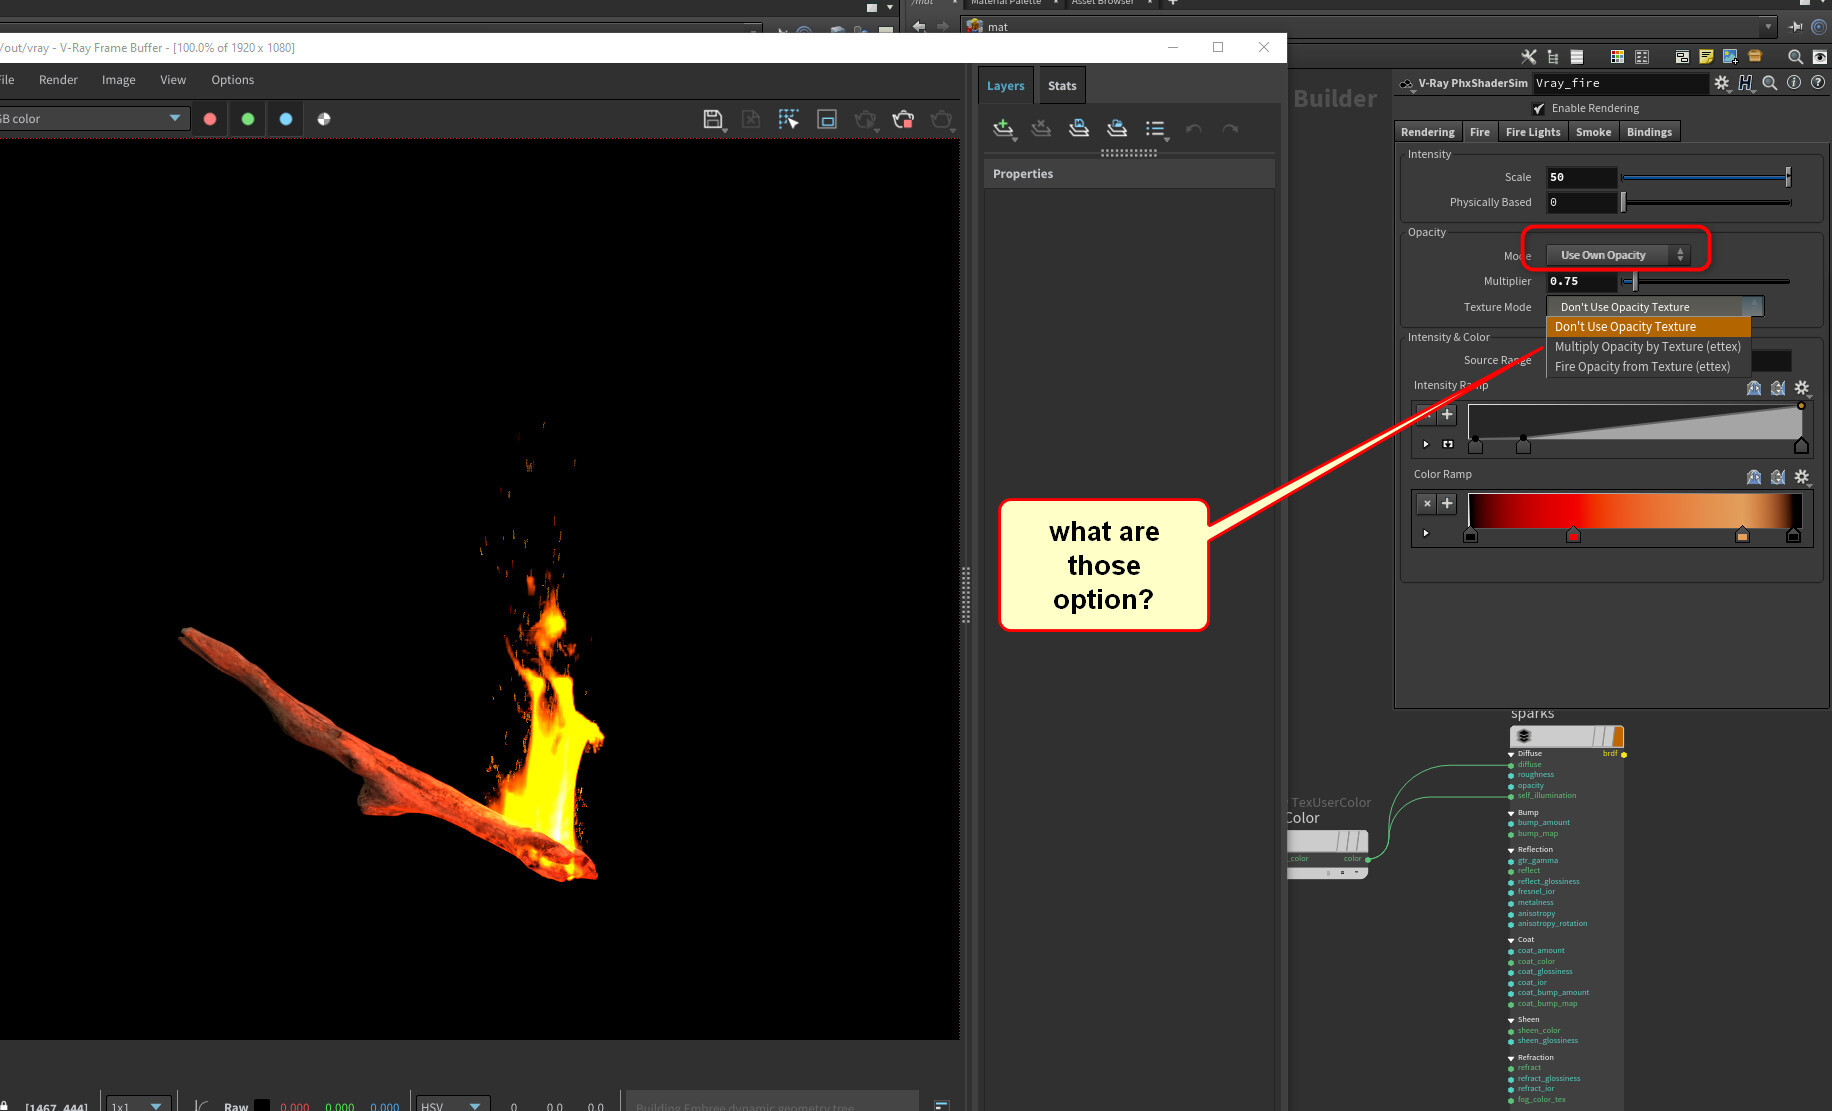The height and width of the screenshot is (1111, 1832).
Task: Switch to the Stats tab
Action: [1062, 86]
